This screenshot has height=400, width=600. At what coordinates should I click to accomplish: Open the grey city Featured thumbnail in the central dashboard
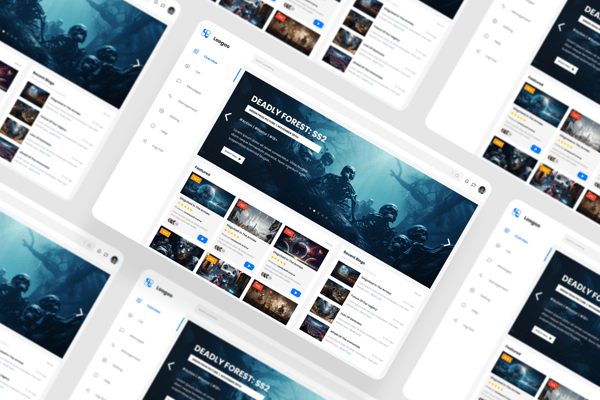[254, 221]
